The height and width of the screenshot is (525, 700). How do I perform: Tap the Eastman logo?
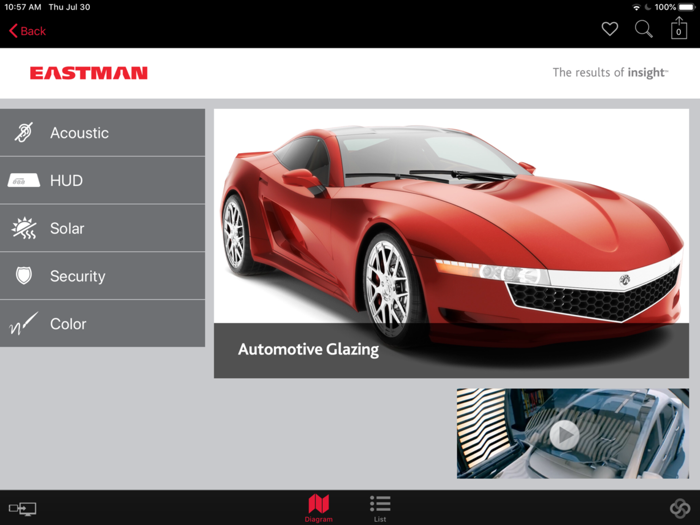(89, 73)
